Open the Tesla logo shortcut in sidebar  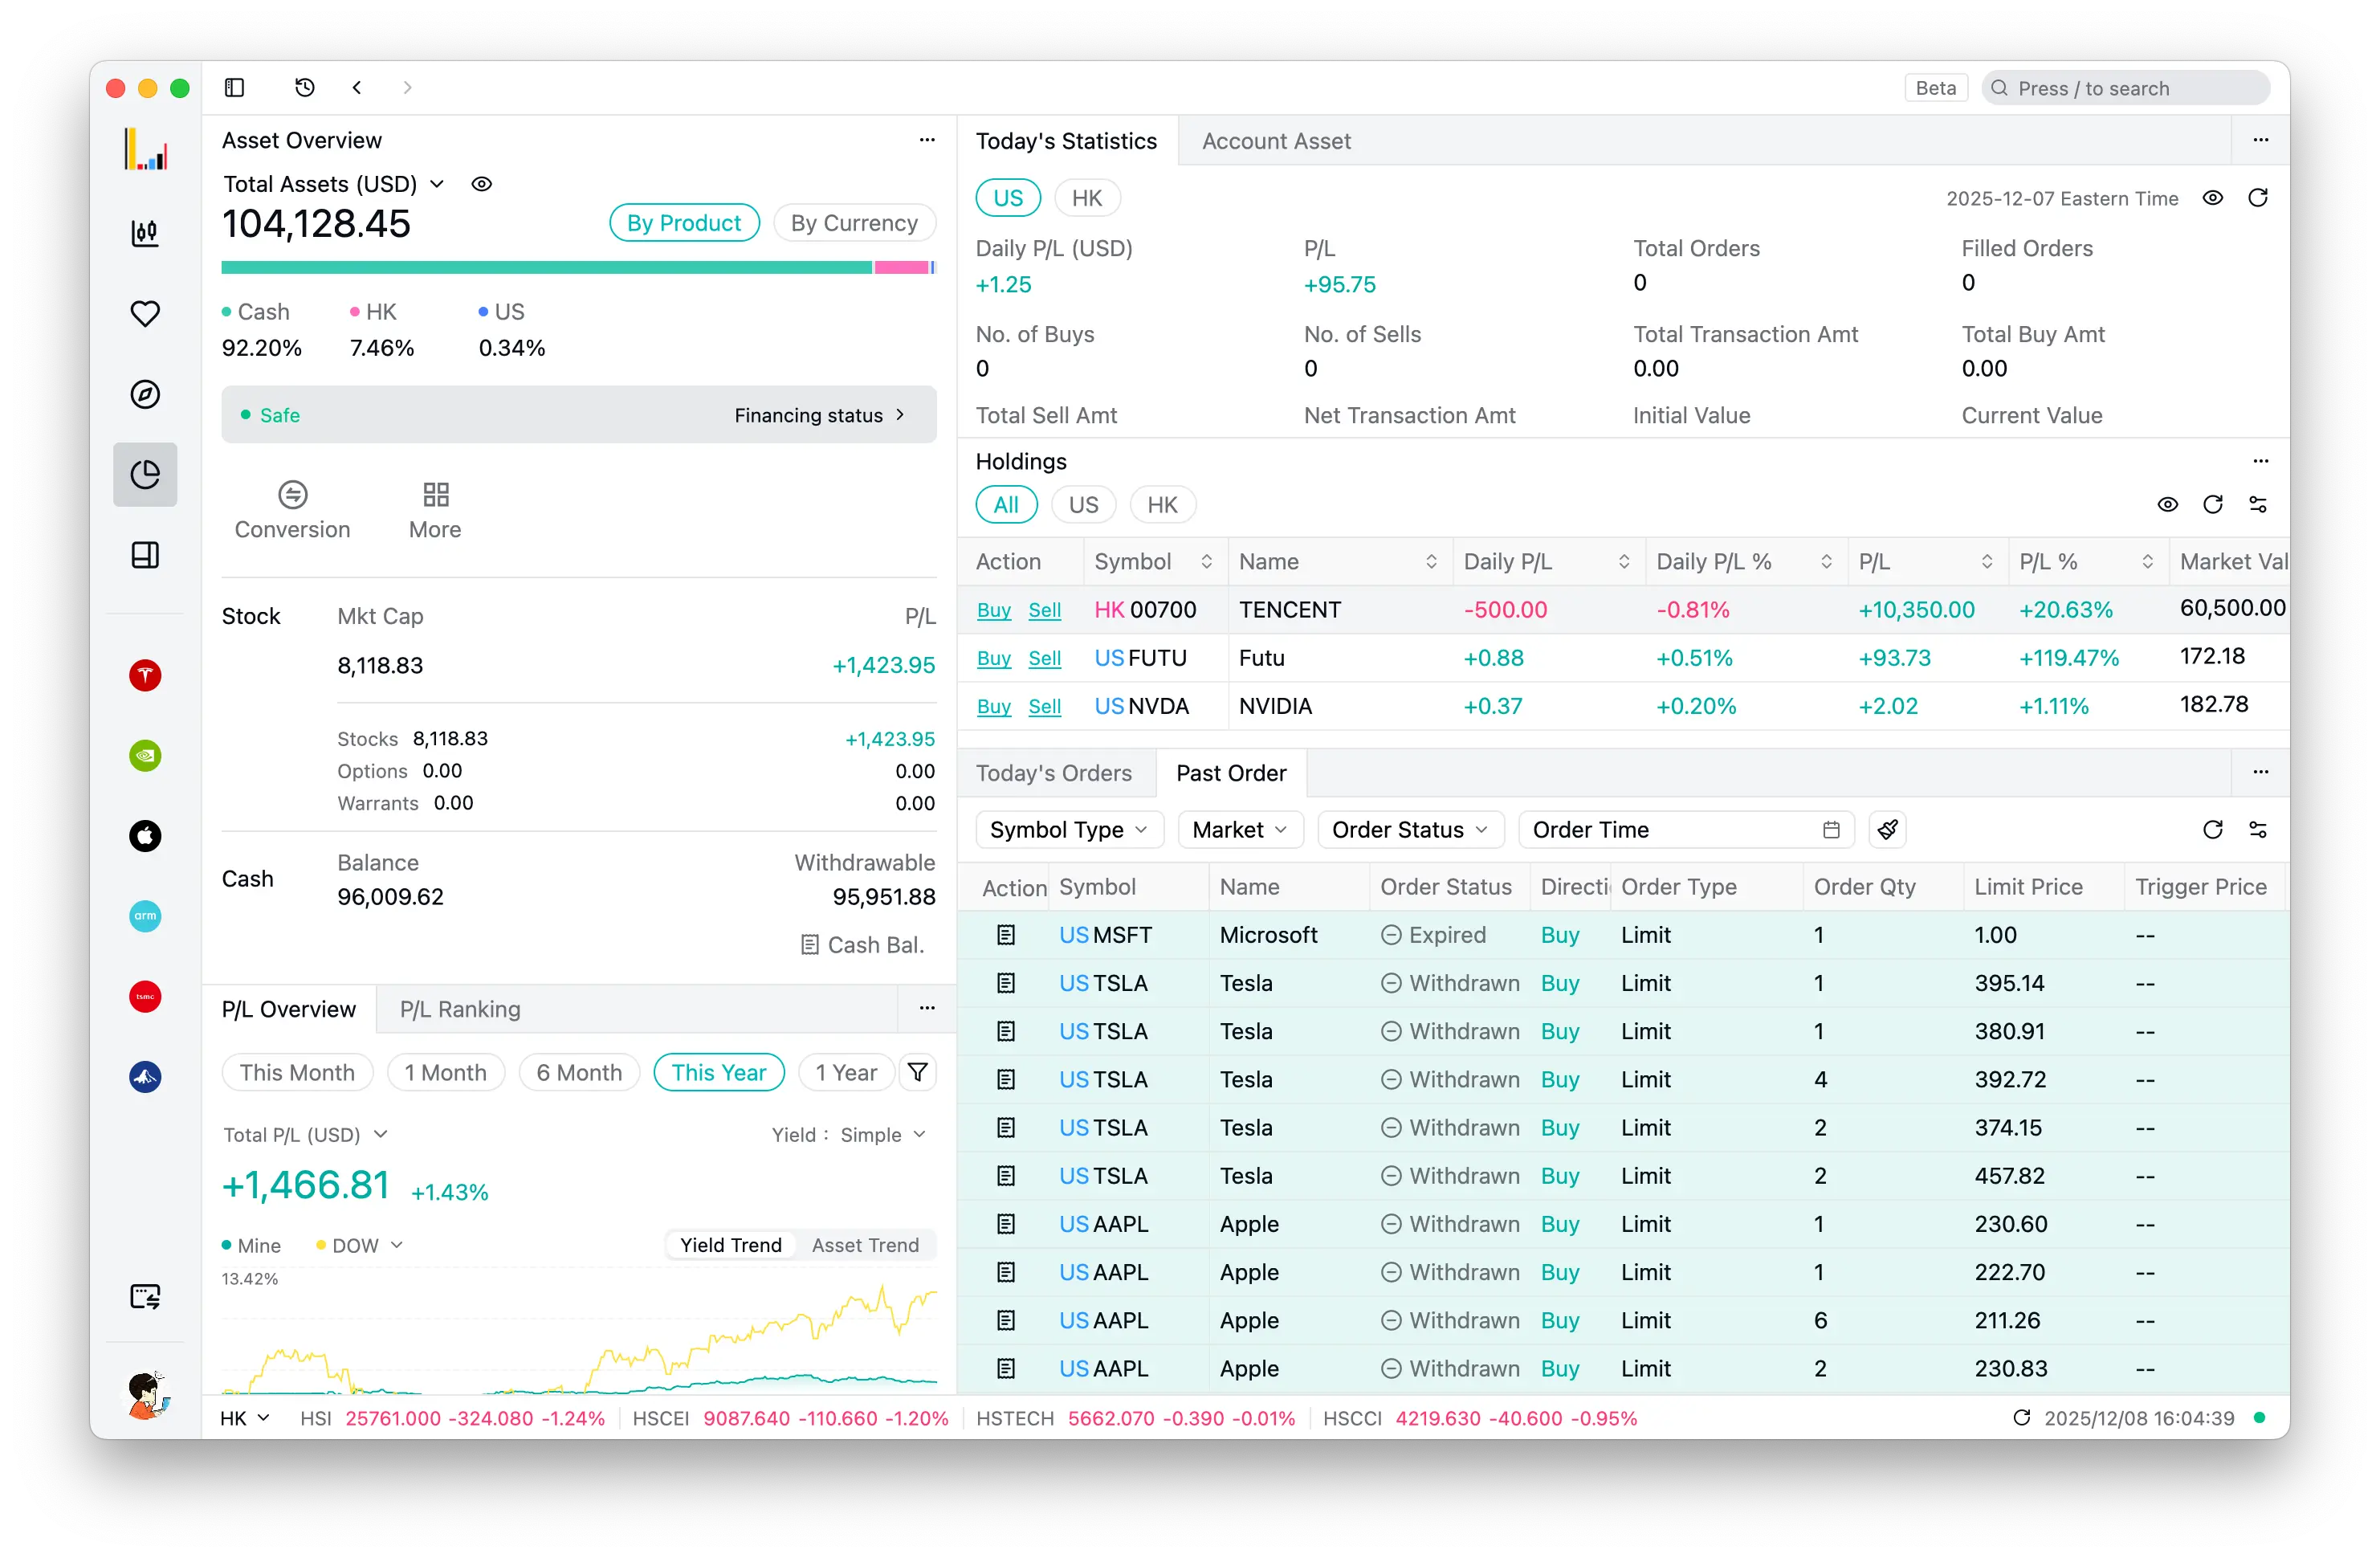pyautogui.click(x=145, y=675)
